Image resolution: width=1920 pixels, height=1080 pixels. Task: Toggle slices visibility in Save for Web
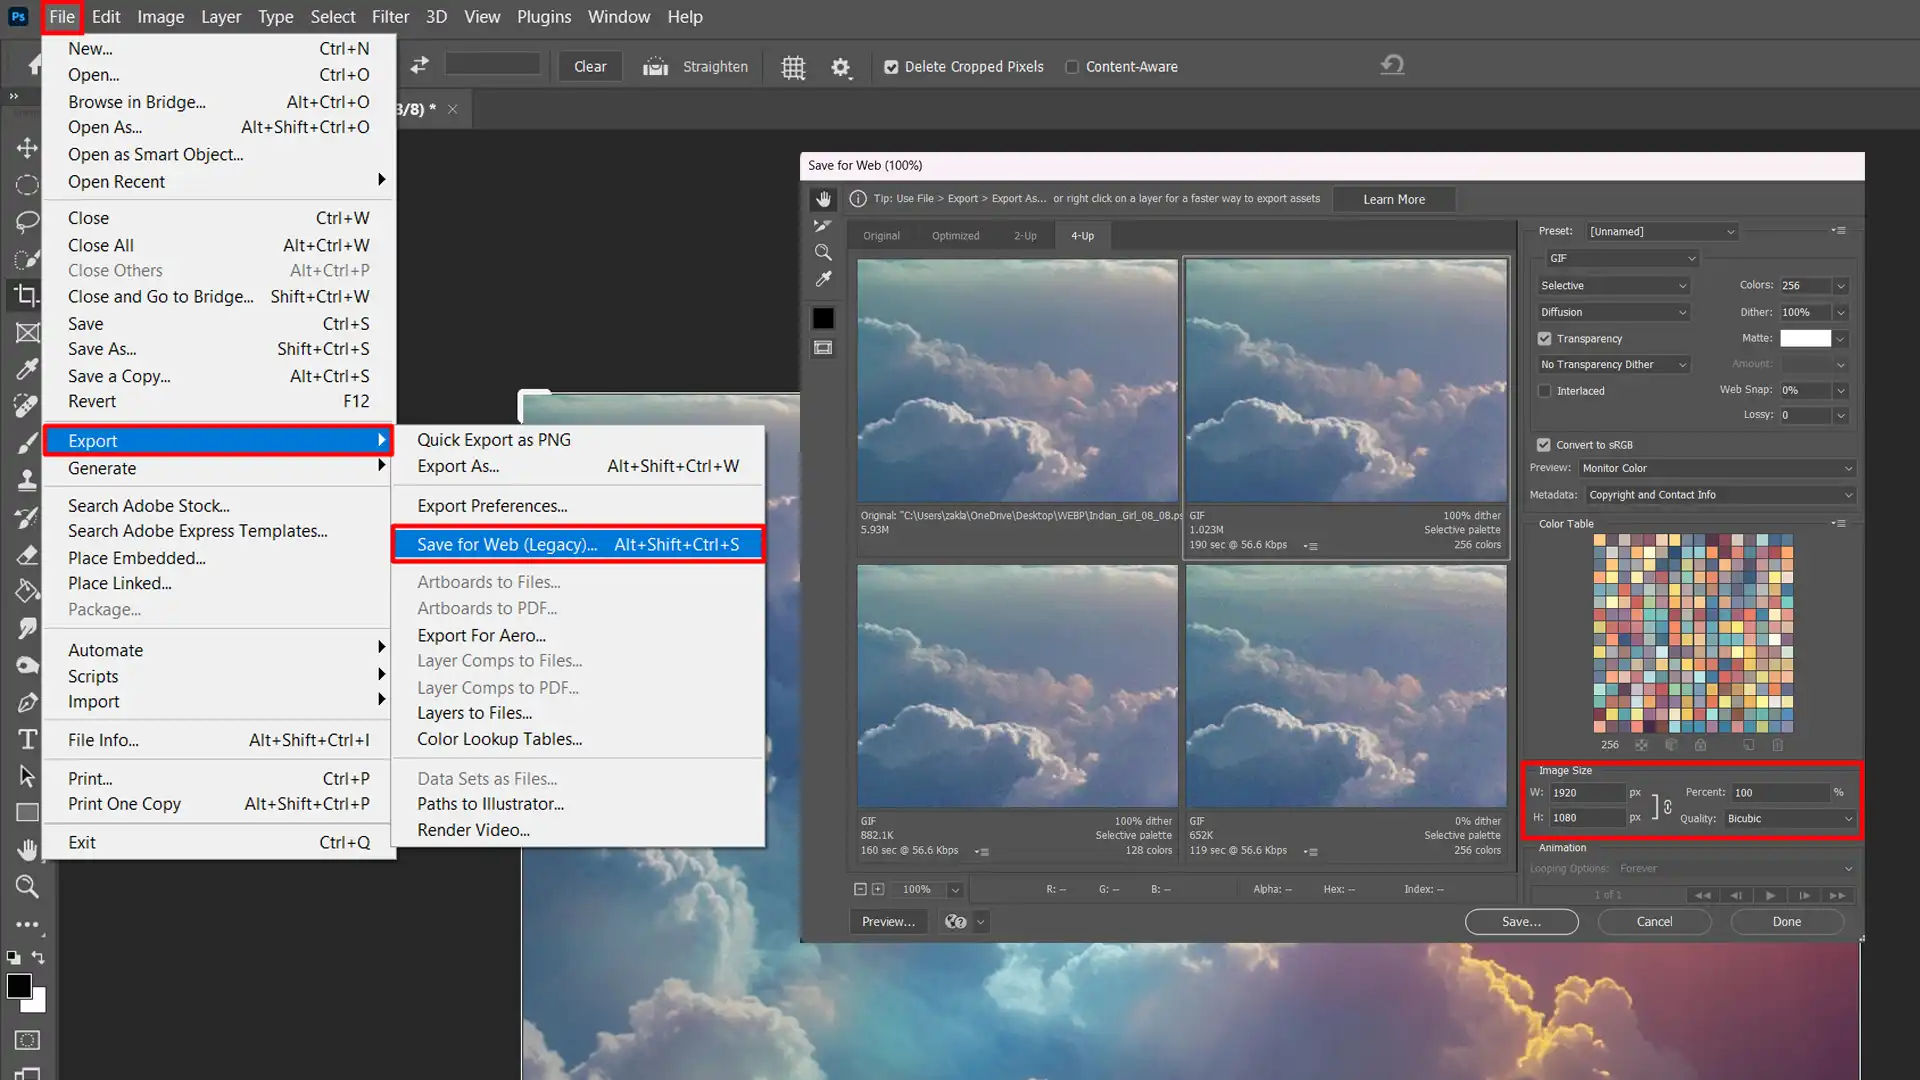823,348
